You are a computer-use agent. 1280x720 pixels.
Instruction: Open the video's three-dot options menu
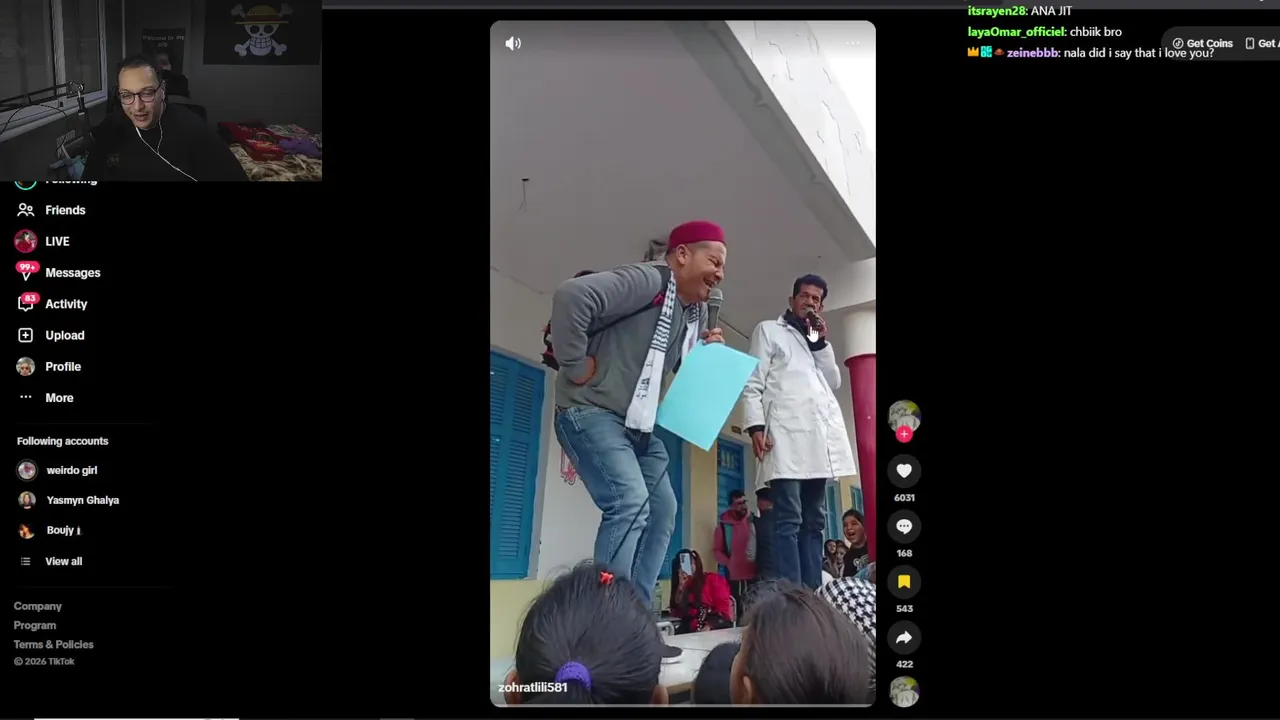pyautogui.click(x=852, y=43)
